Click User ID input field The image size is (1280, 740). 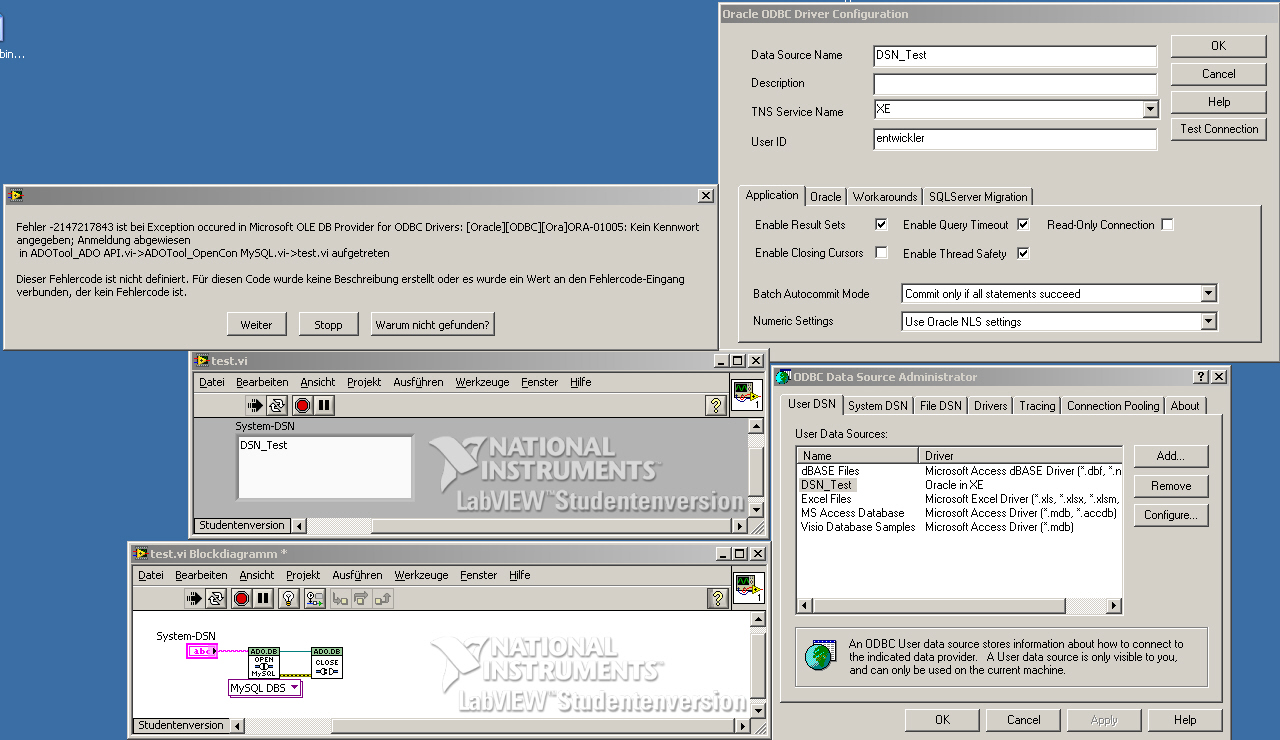(1015, 139)
